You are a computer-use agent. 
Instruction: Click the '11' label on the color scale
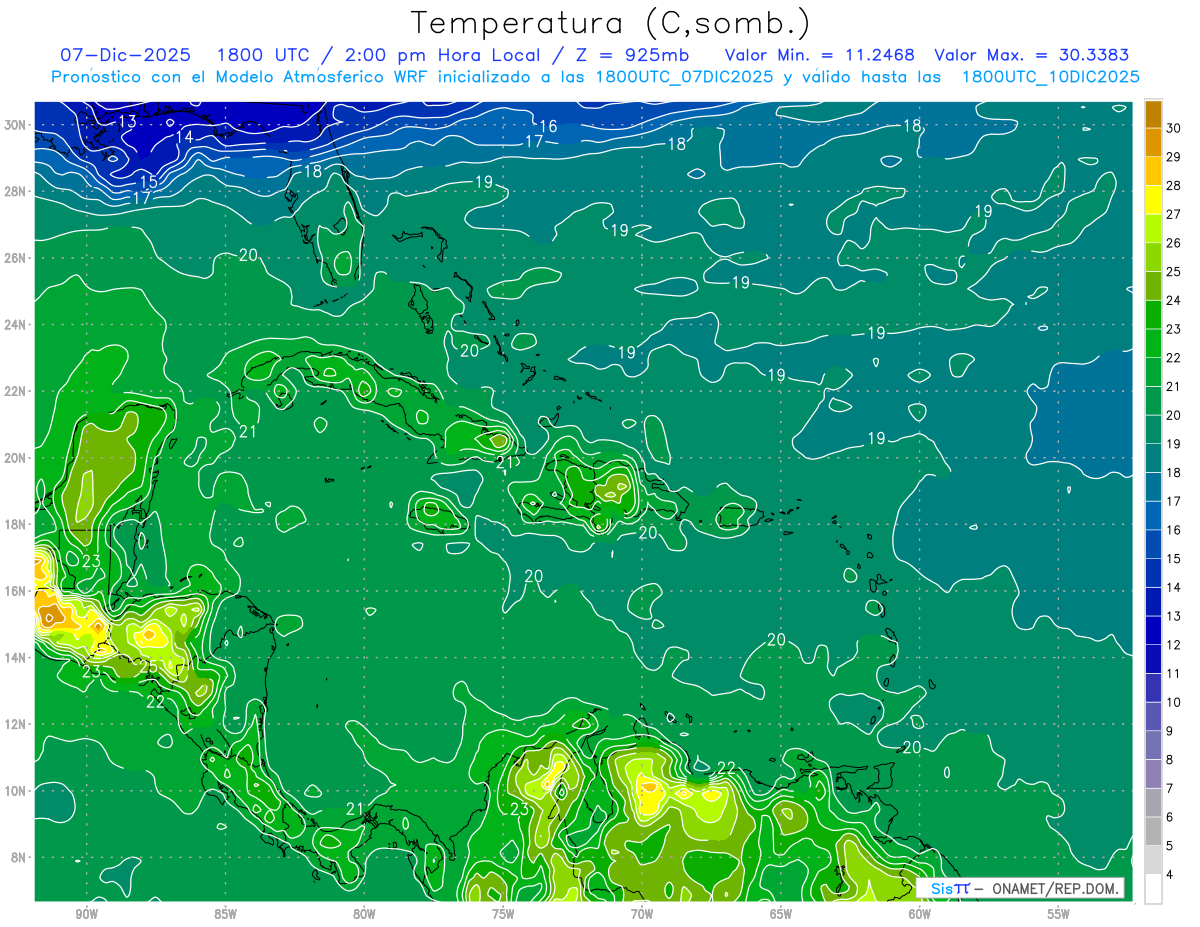(x=1173, y=674)
